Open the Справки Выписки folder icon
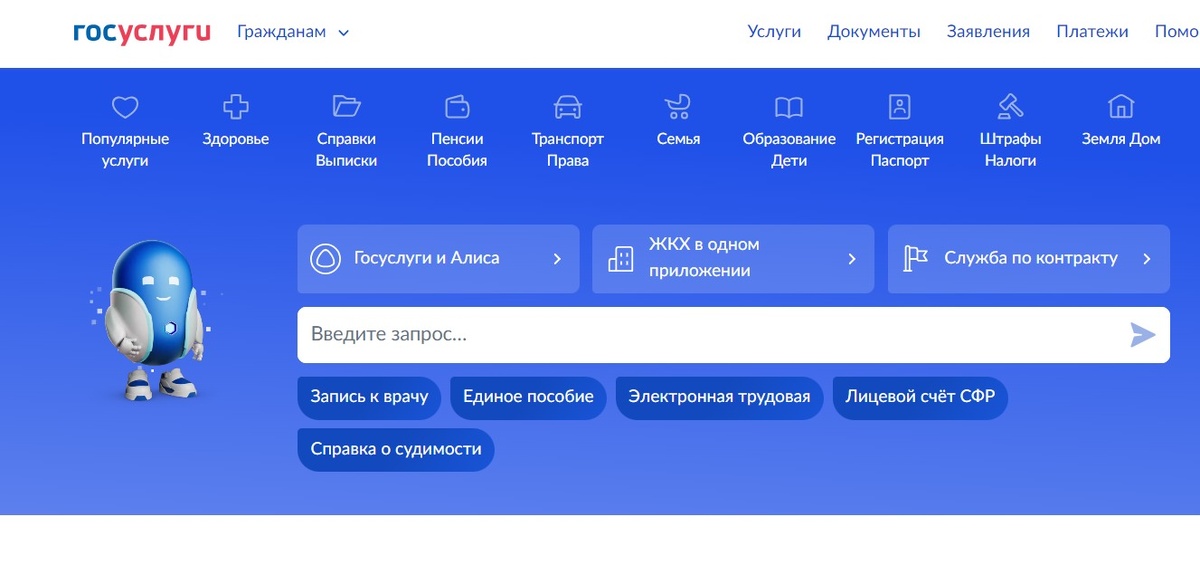The width and height of the screenshot is (1200, 584). [x=346, y=106]
